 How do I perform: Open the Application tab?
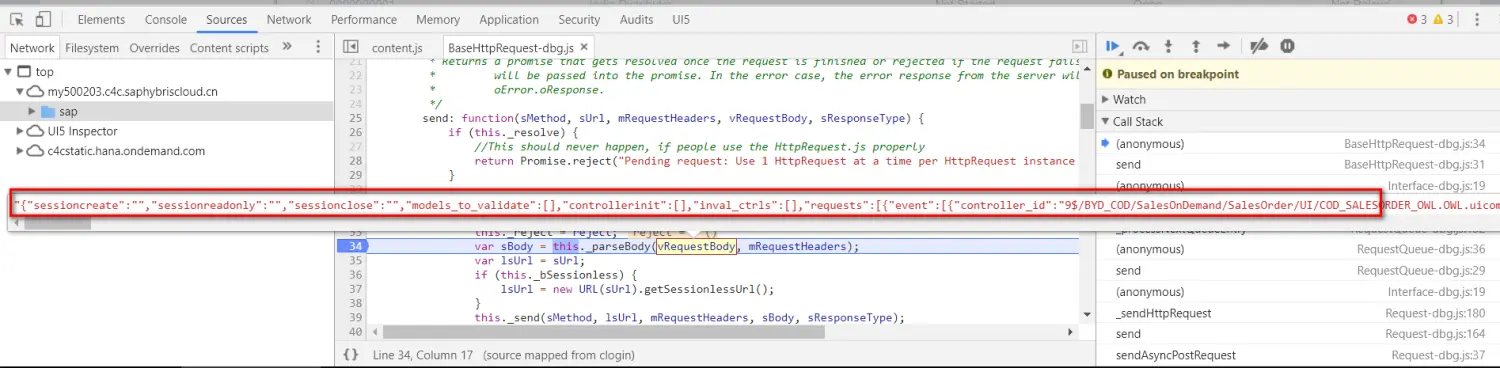[x=509, y=19]
